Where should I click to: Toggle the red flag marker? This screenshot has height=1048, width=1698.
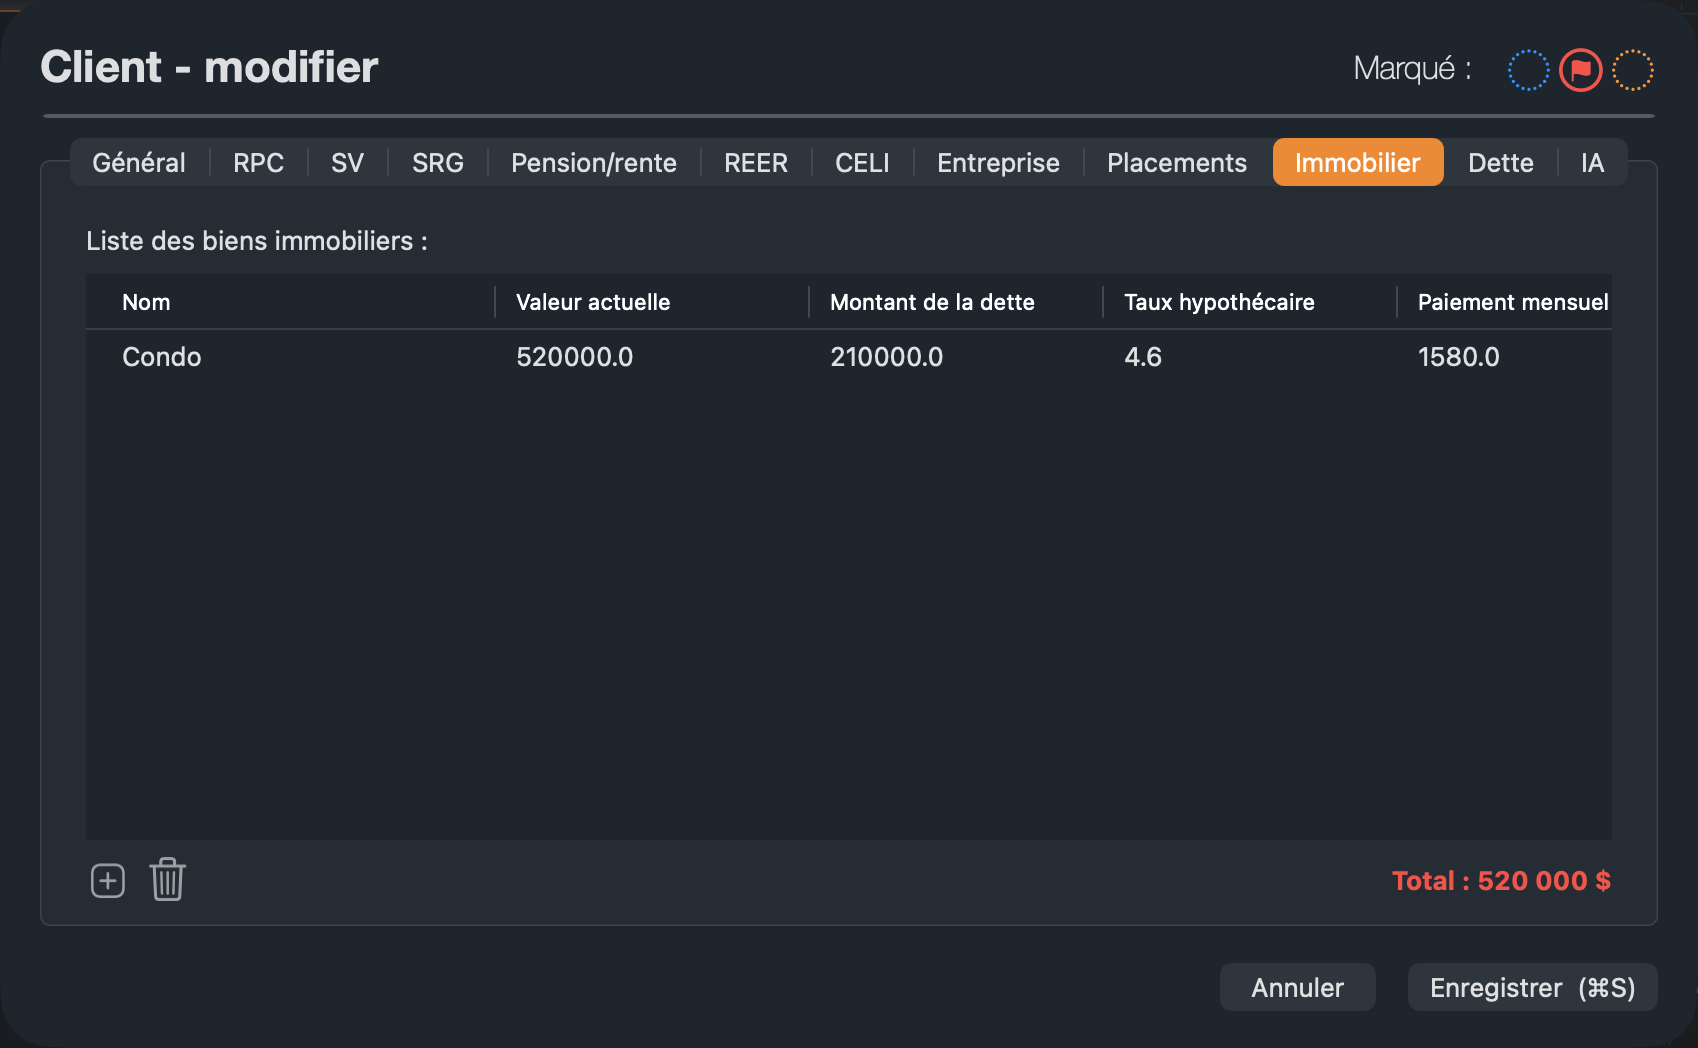(1581, 70)
